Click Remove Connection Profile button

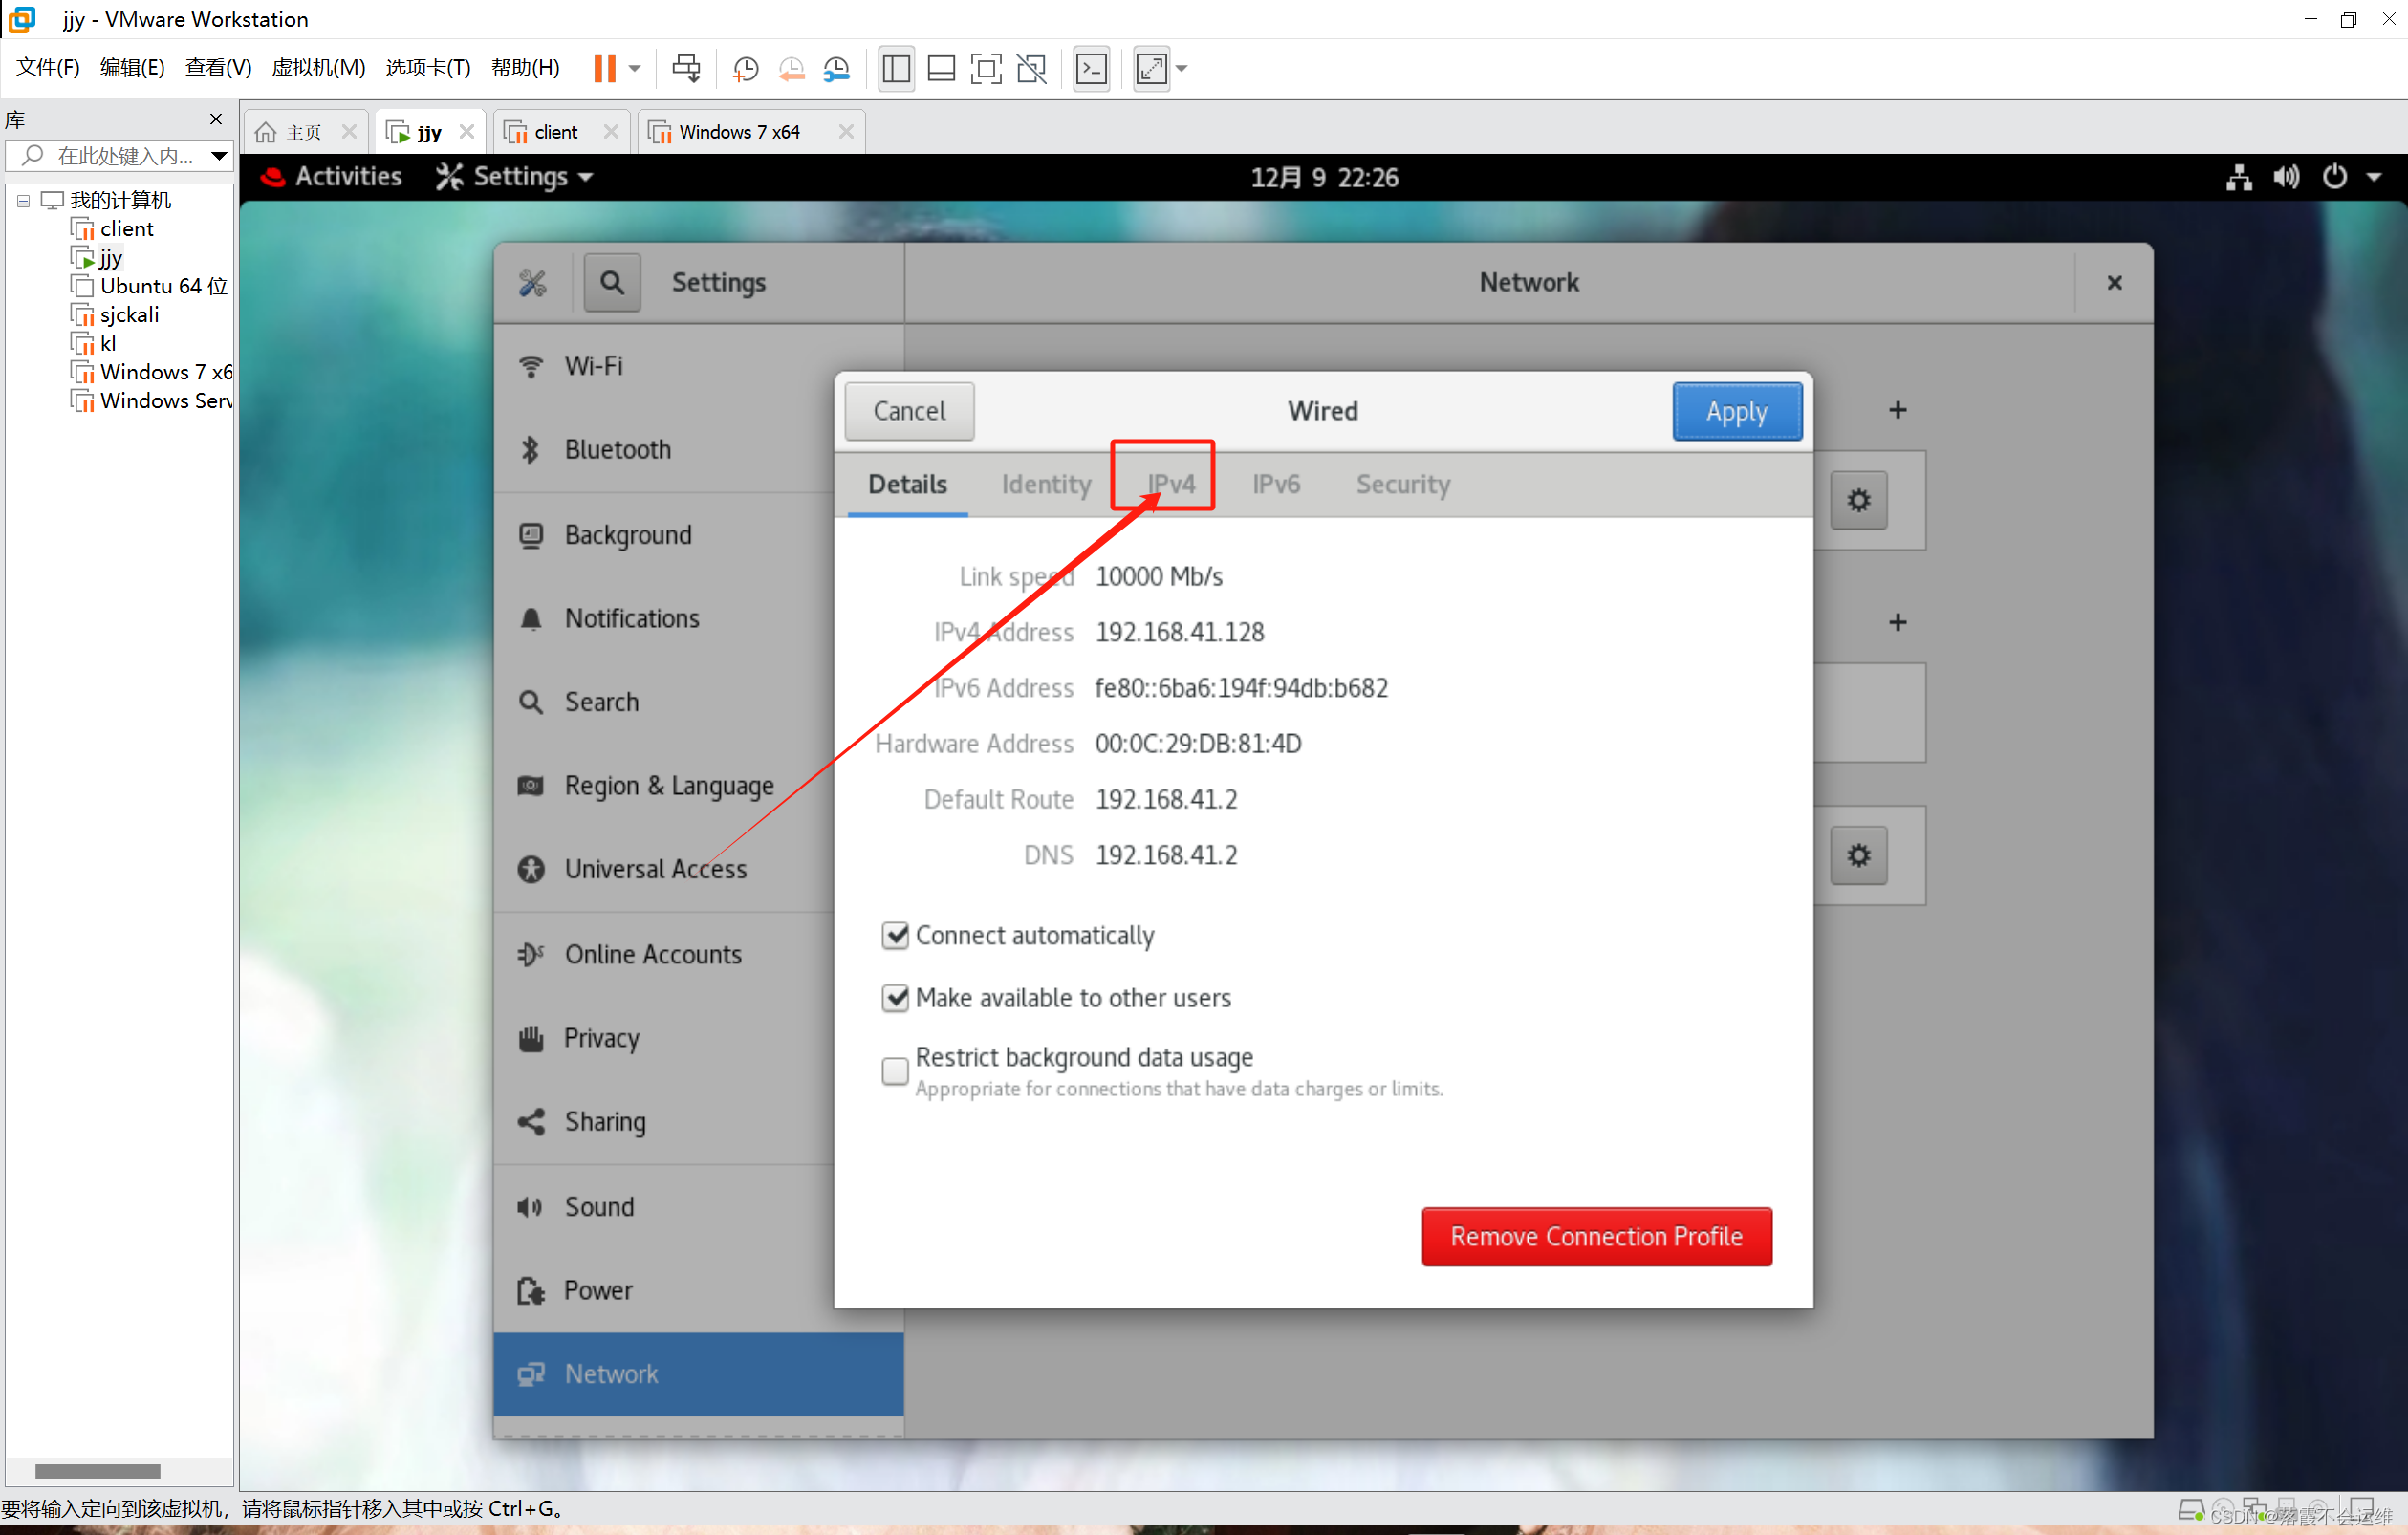(x=1596, y=1236)
